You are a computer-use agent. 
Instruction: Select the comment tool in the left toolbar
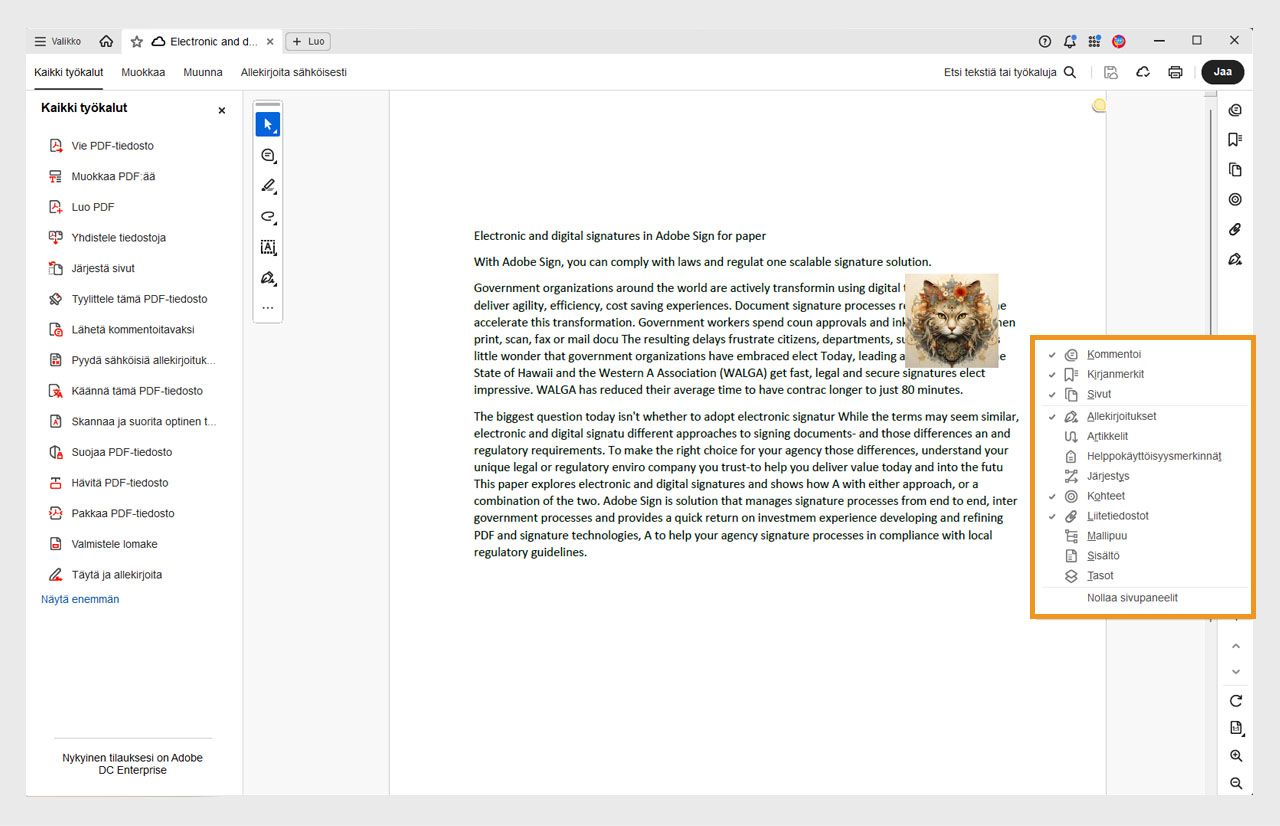267,156
